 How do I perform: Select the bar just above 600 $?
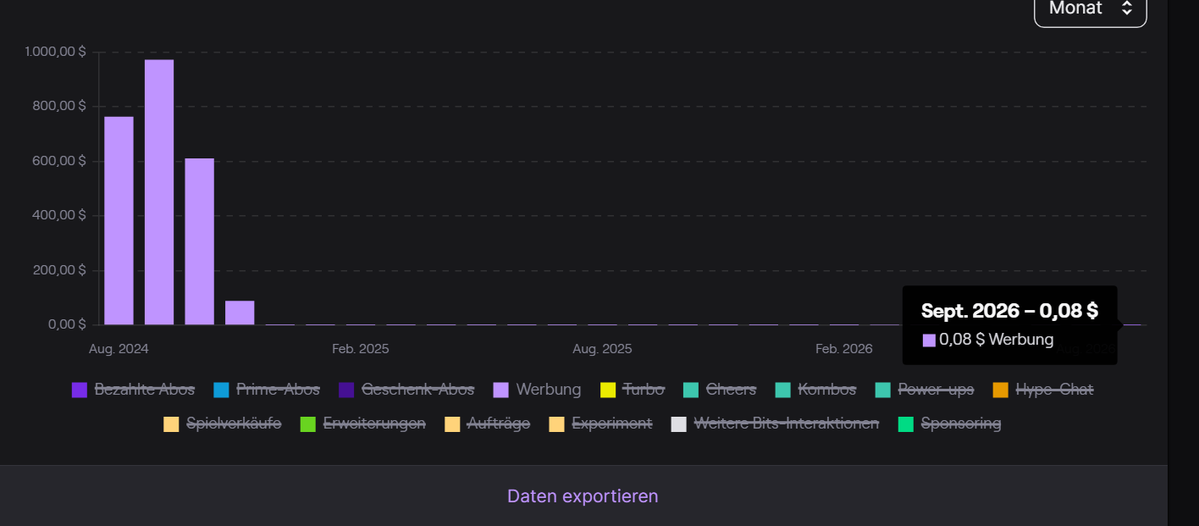(x=200, y=242)
